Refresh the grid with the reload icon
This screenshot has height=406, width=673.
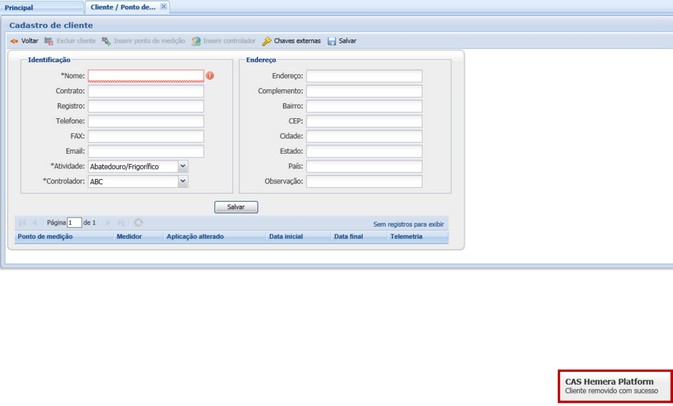pos(138,223)
